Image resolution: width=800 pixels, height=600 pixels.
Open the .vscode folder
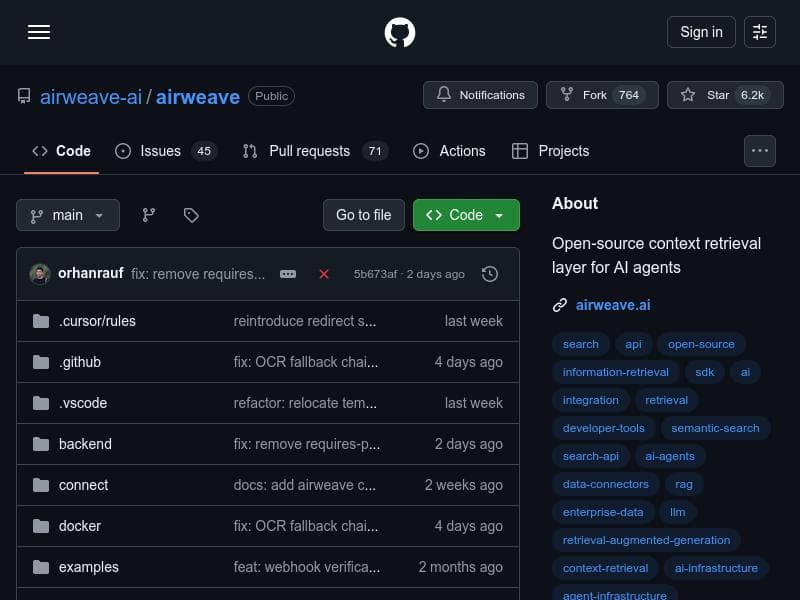83,403
